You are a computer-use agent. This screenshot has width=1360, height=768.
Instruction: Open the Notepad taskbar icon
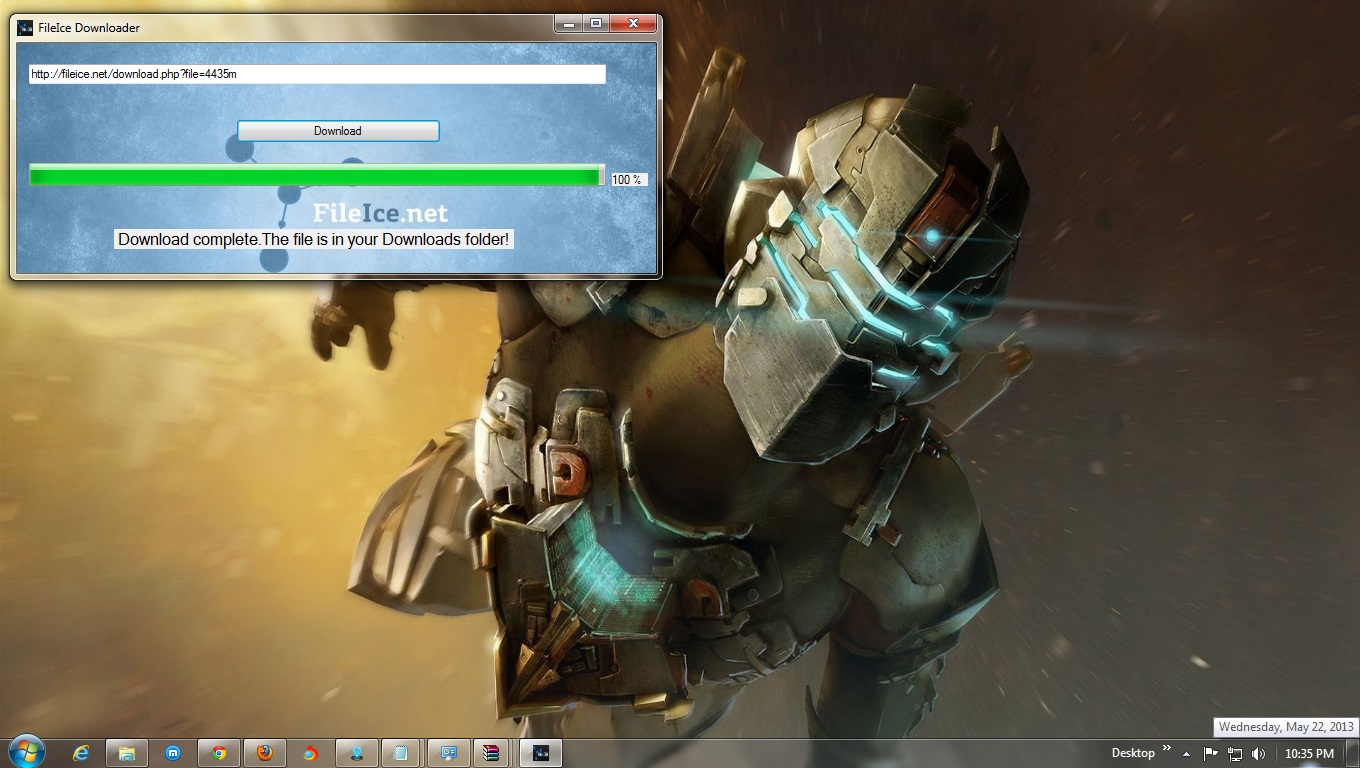pos(402,753)
